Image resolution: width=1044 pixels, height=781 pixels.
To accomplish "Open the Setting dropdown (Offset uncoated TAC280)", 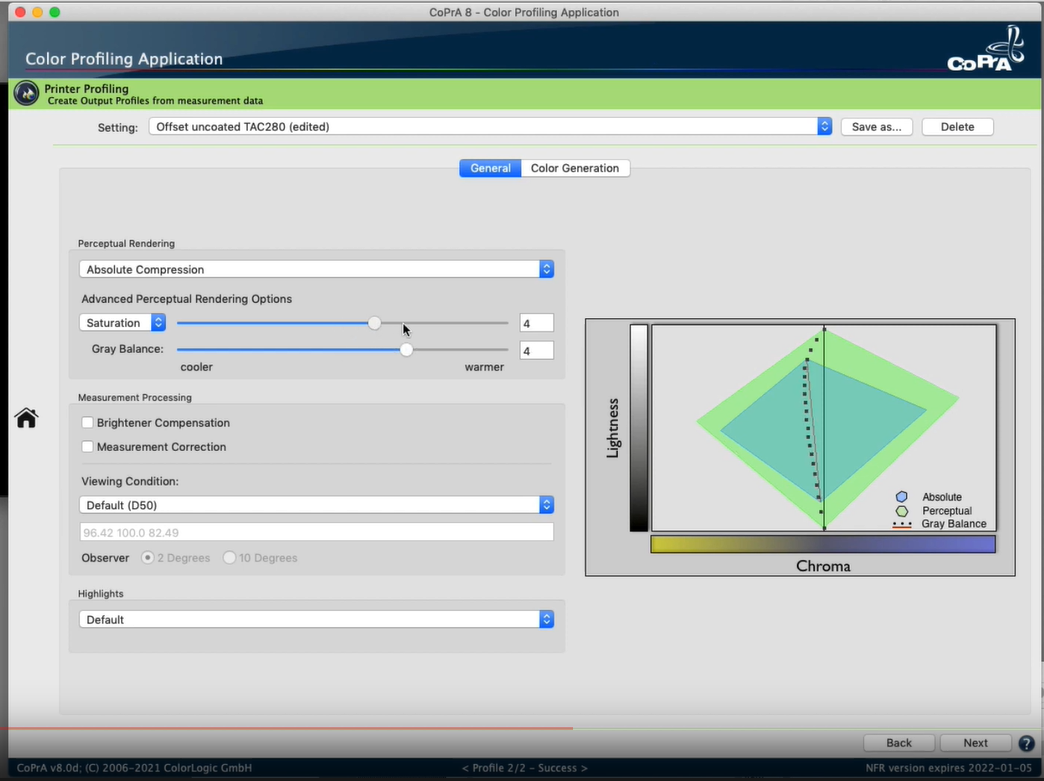I will [490, 127].
